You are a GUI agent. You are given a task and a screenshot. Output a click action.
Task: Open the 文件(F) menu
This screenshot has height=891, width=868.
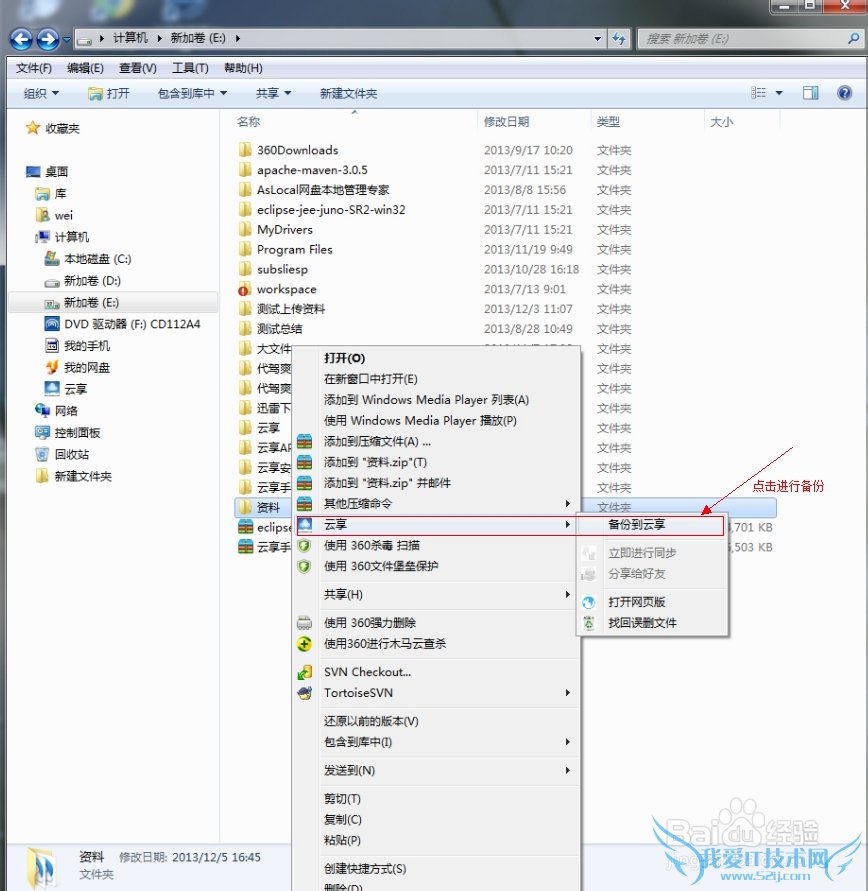(x=34, y=68)
